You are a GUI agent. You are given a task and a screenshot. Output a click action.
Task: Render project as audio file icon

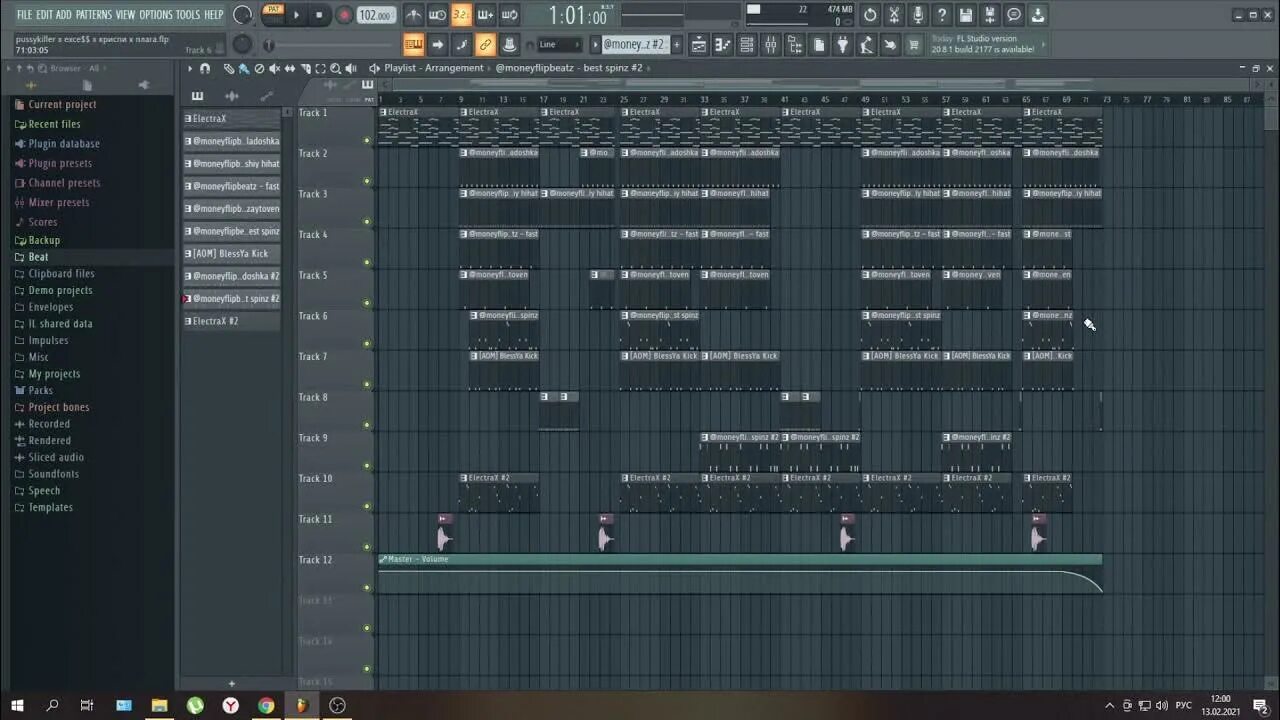(x=990, y=15)
